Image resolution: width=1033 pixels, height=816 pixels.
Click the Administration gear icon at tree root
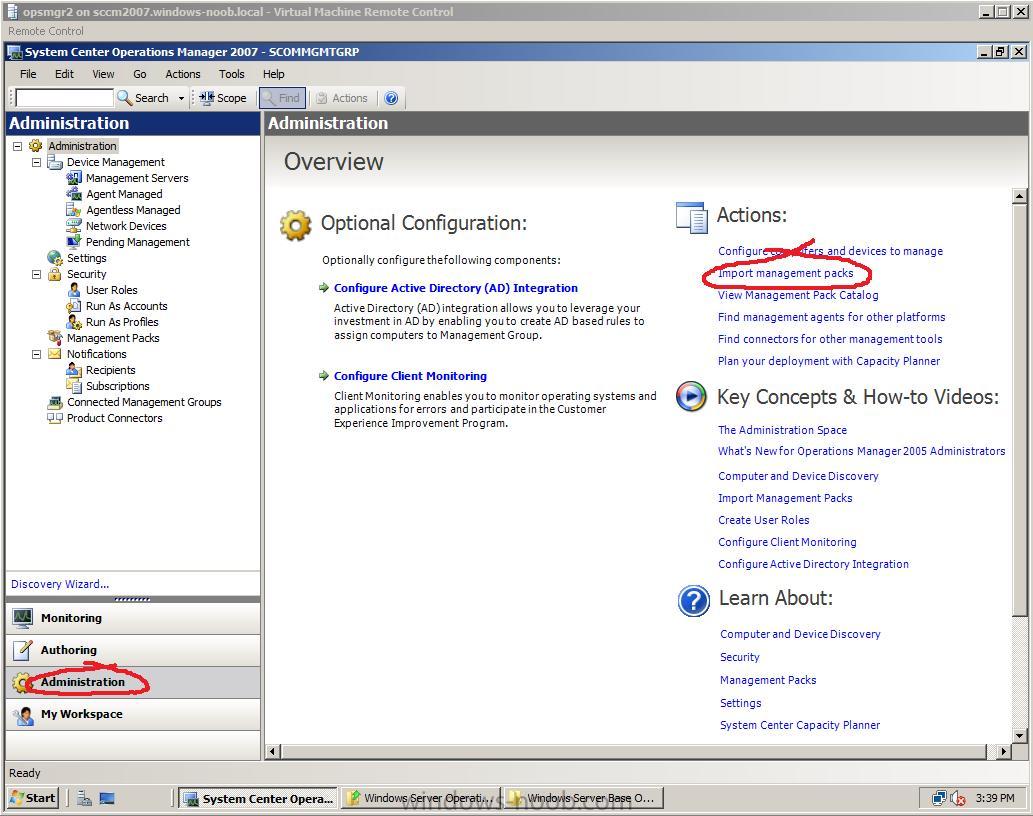[36, 146]
